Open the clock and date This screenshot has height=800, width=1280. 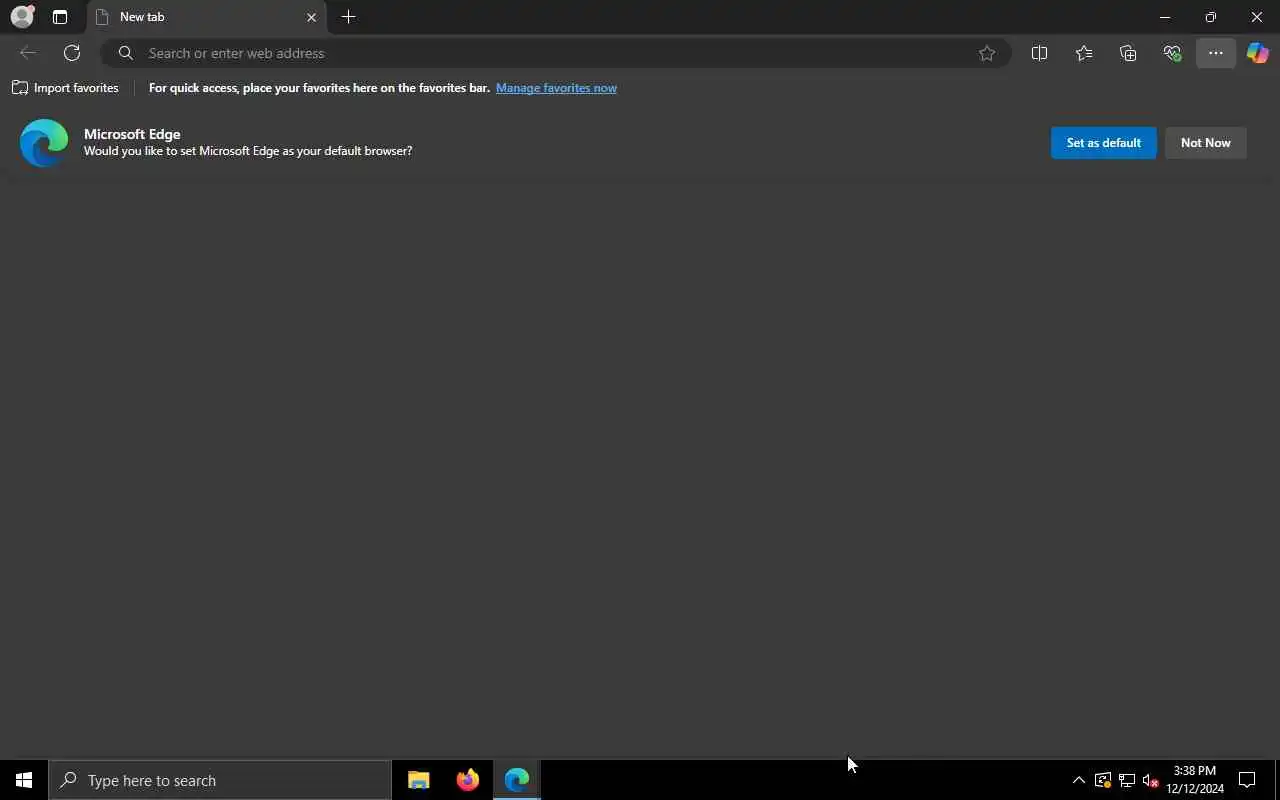click(x=1195, y=780)
